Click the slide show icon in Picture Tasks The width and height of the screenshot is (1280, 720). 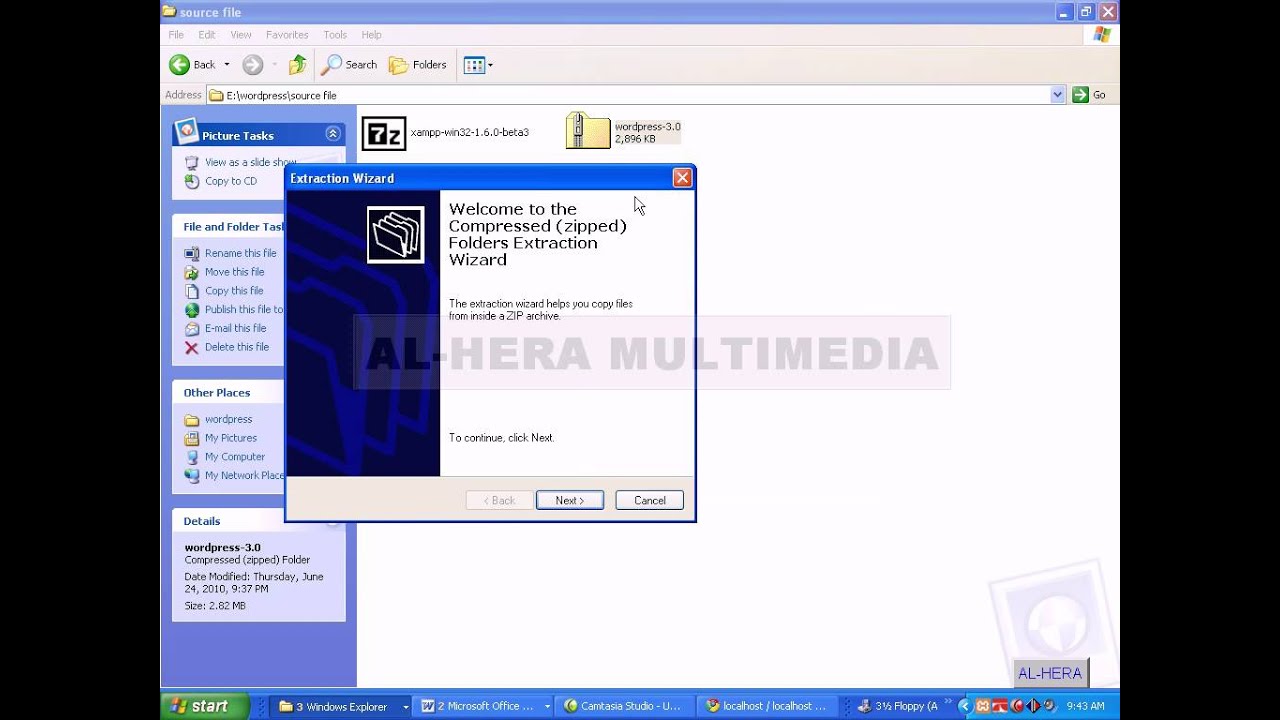192,162
